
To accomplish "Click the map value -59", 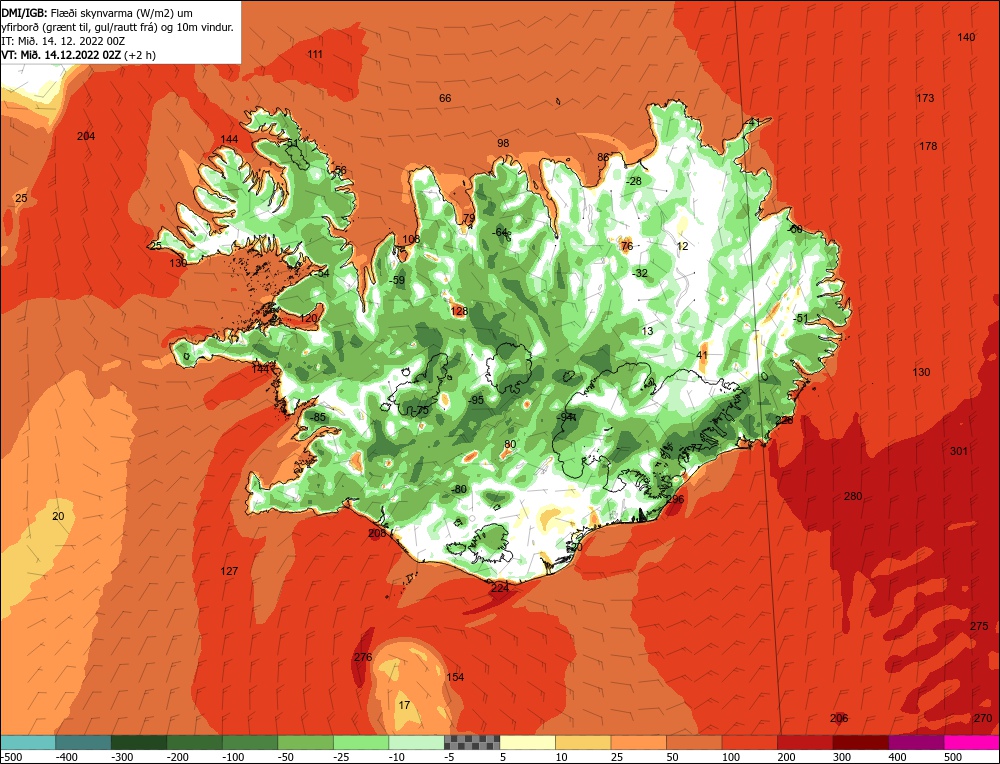I will pos(397,281).
